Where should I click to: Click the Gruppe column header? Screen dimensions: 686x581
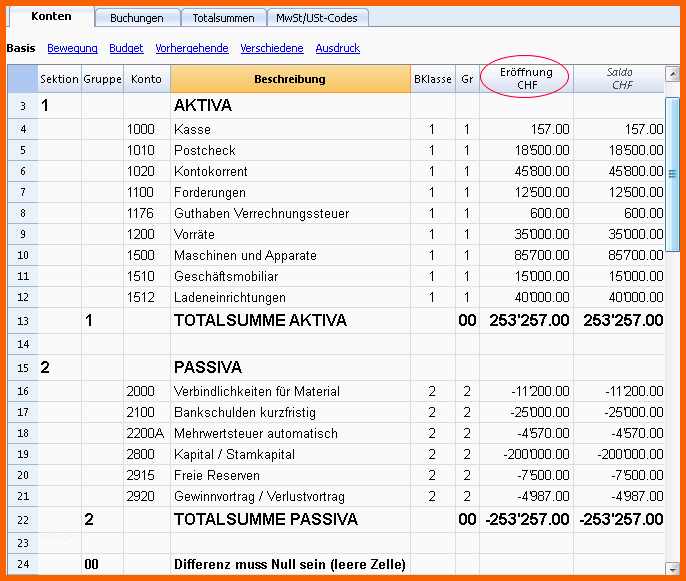pyautogui.click(x=102, y=79)
